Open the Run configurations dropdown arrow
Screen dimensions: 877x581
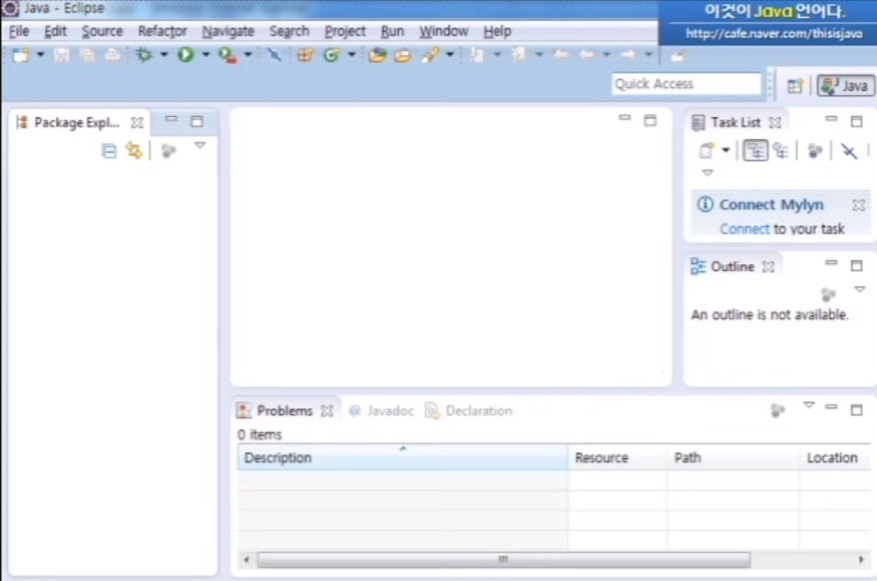point(206,55)
